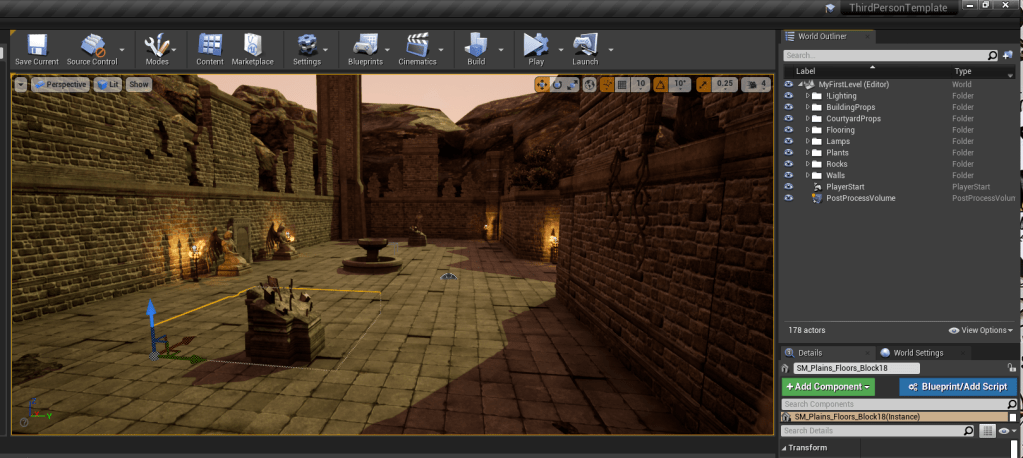Screen dimensions: 1023x458
Task: Collapse the Transform section
Action: [x=786, y=448]
